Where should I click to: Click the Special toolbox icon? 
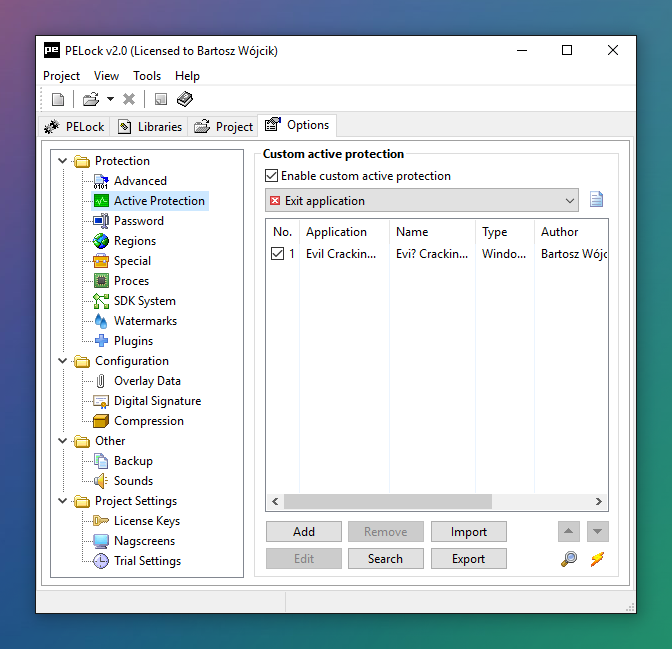pyautogui.click(x=101, y=261)
